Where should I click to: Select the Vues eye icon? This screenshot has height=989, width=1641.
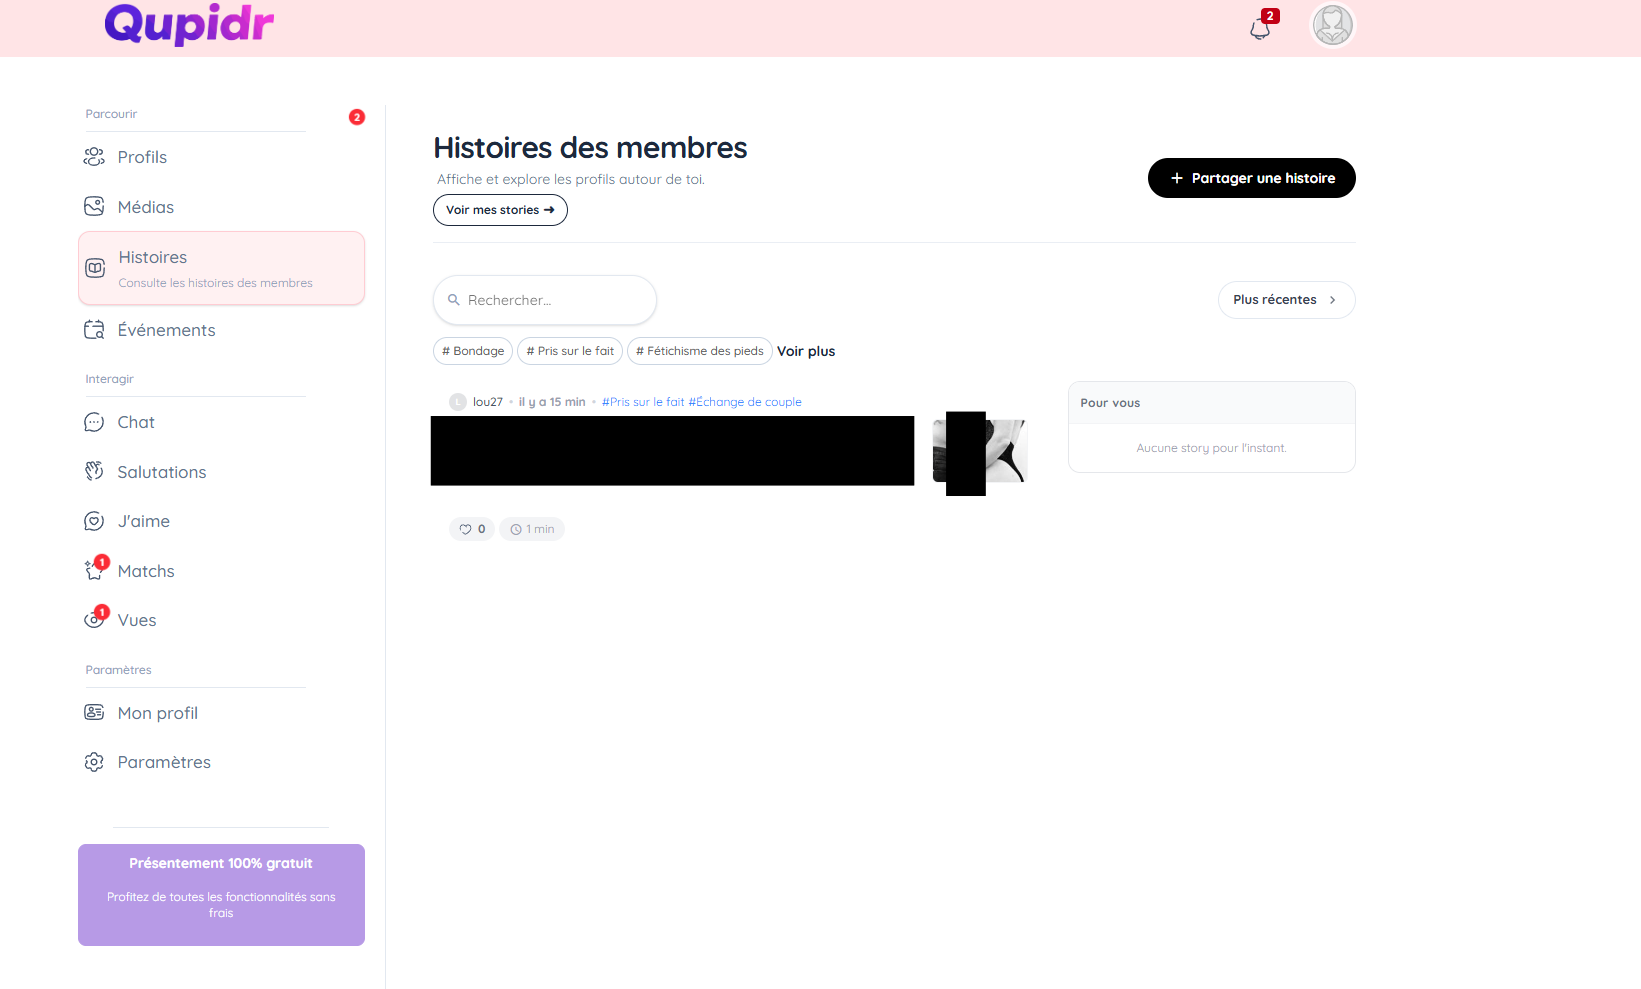pyautogui.click(x=95, y=620)
